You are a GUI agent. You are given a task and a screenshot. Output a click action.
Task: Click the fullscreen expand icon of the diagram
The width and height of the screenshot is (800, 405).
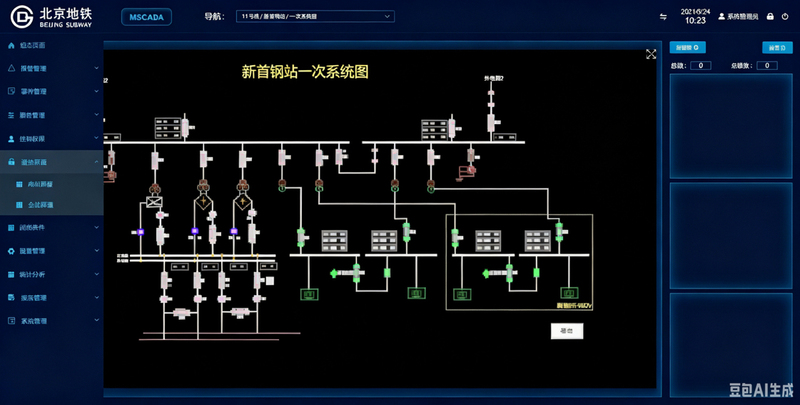tap(651, 54)
